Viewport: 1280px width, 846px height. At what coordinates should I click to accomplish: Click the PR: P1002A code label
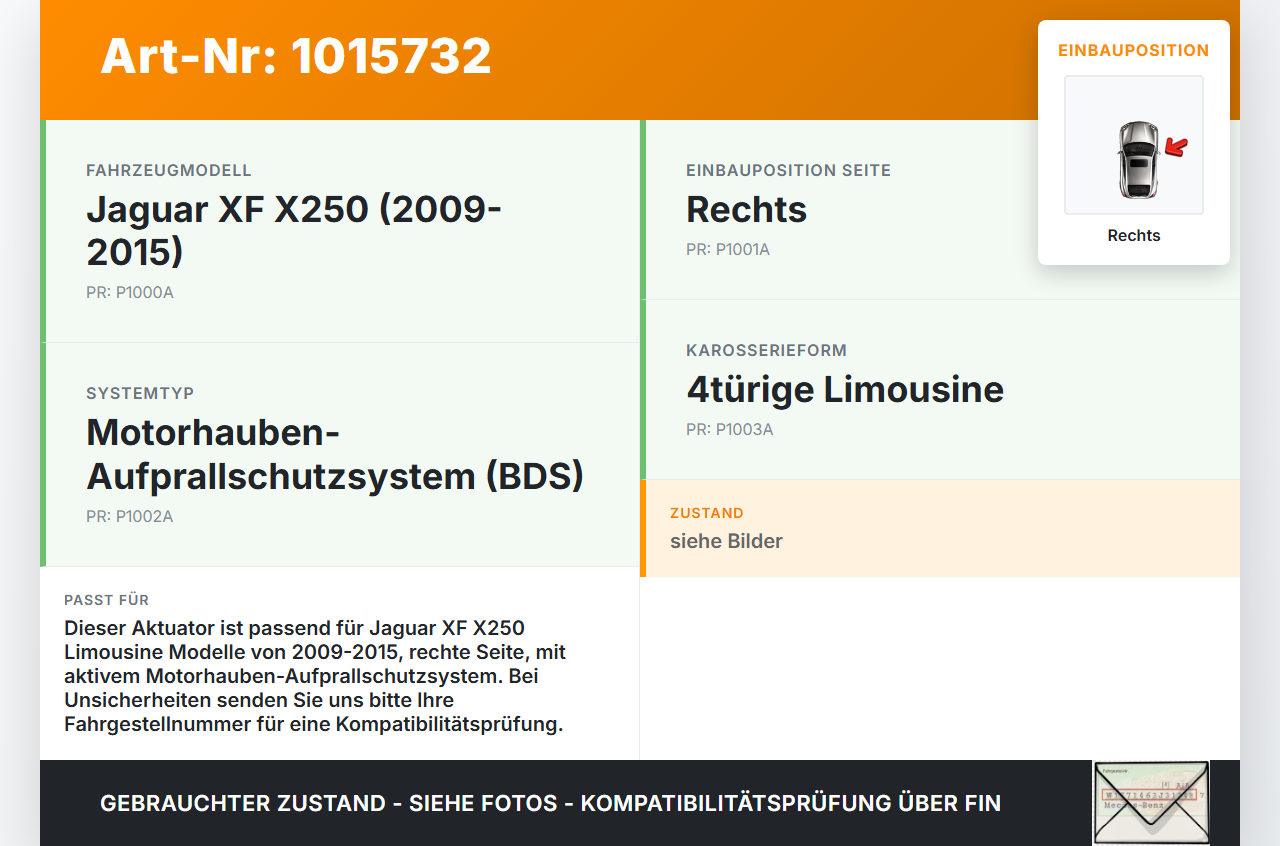pos(130,516)
